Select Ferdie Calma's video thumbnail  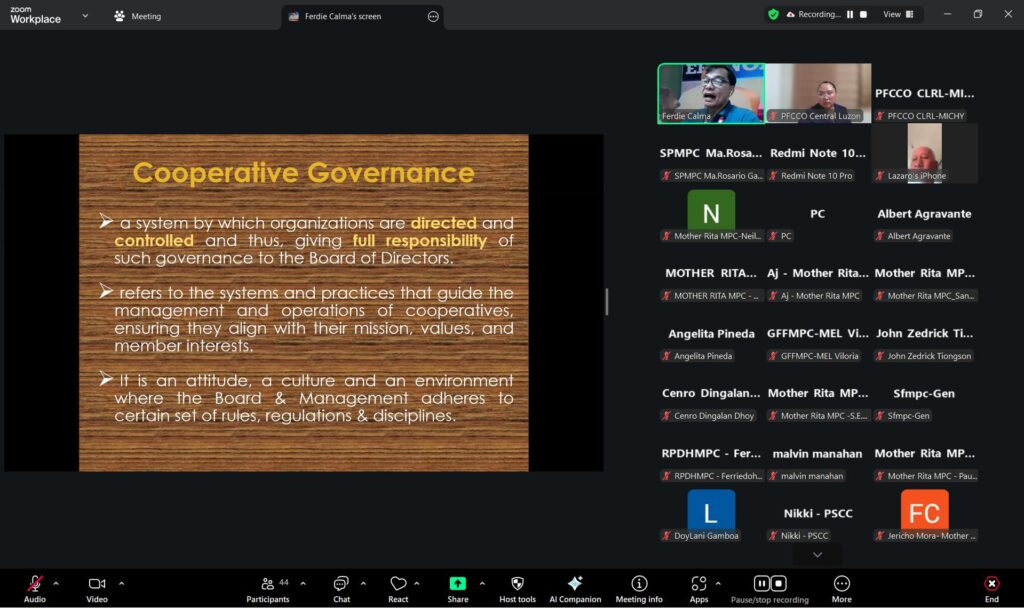(710, 94)
